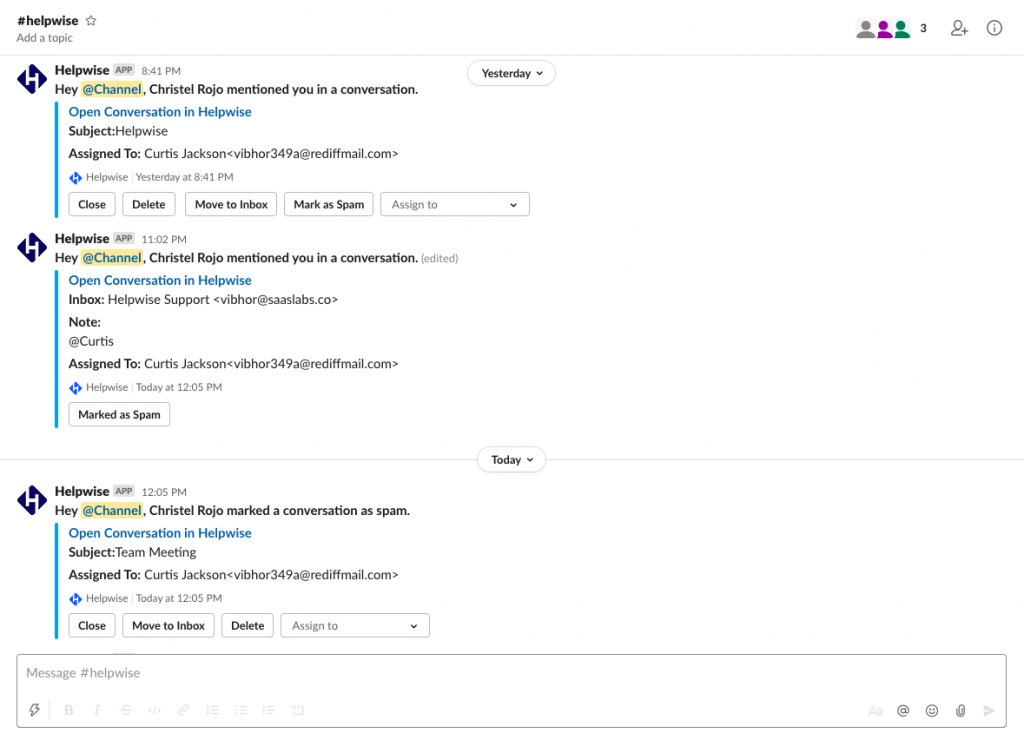The height and width of the screenshot is (746, 1024).
Task: Star the #helpwise channel
Action: point(91,20)
